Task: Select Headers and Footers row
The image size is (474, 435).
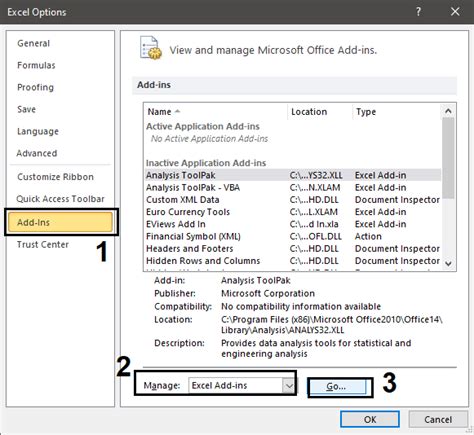Action: coord(293,249)
